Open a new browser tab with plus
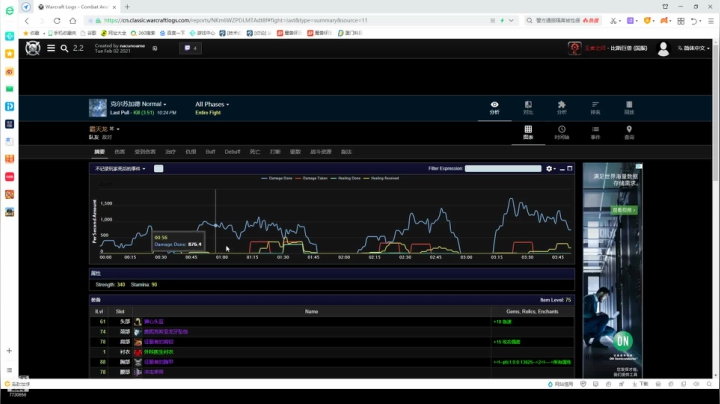Screen dimensions: 720x404 pos(127,7)
